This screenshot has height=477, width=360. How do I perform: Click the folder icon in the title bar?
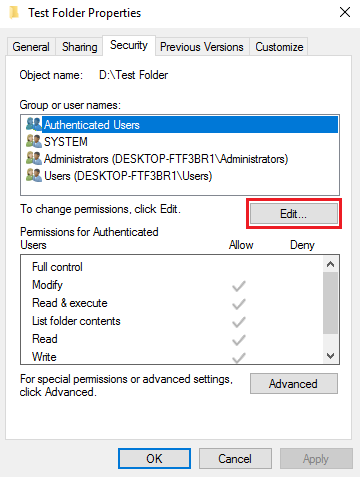click(x=14, y=13)
